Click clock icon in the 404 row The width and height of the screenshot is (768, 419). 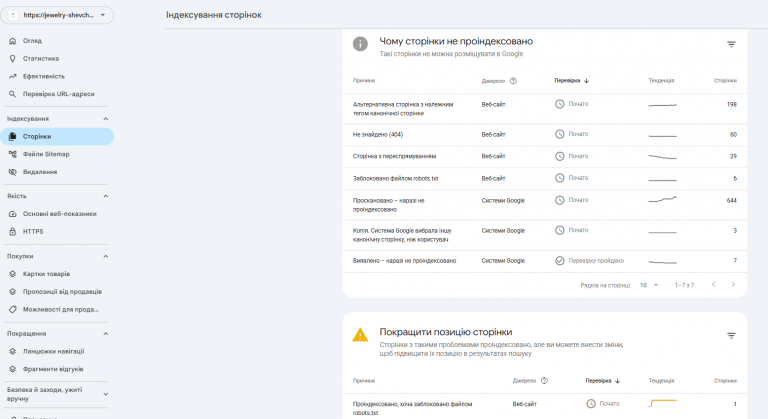click(559, 134)
